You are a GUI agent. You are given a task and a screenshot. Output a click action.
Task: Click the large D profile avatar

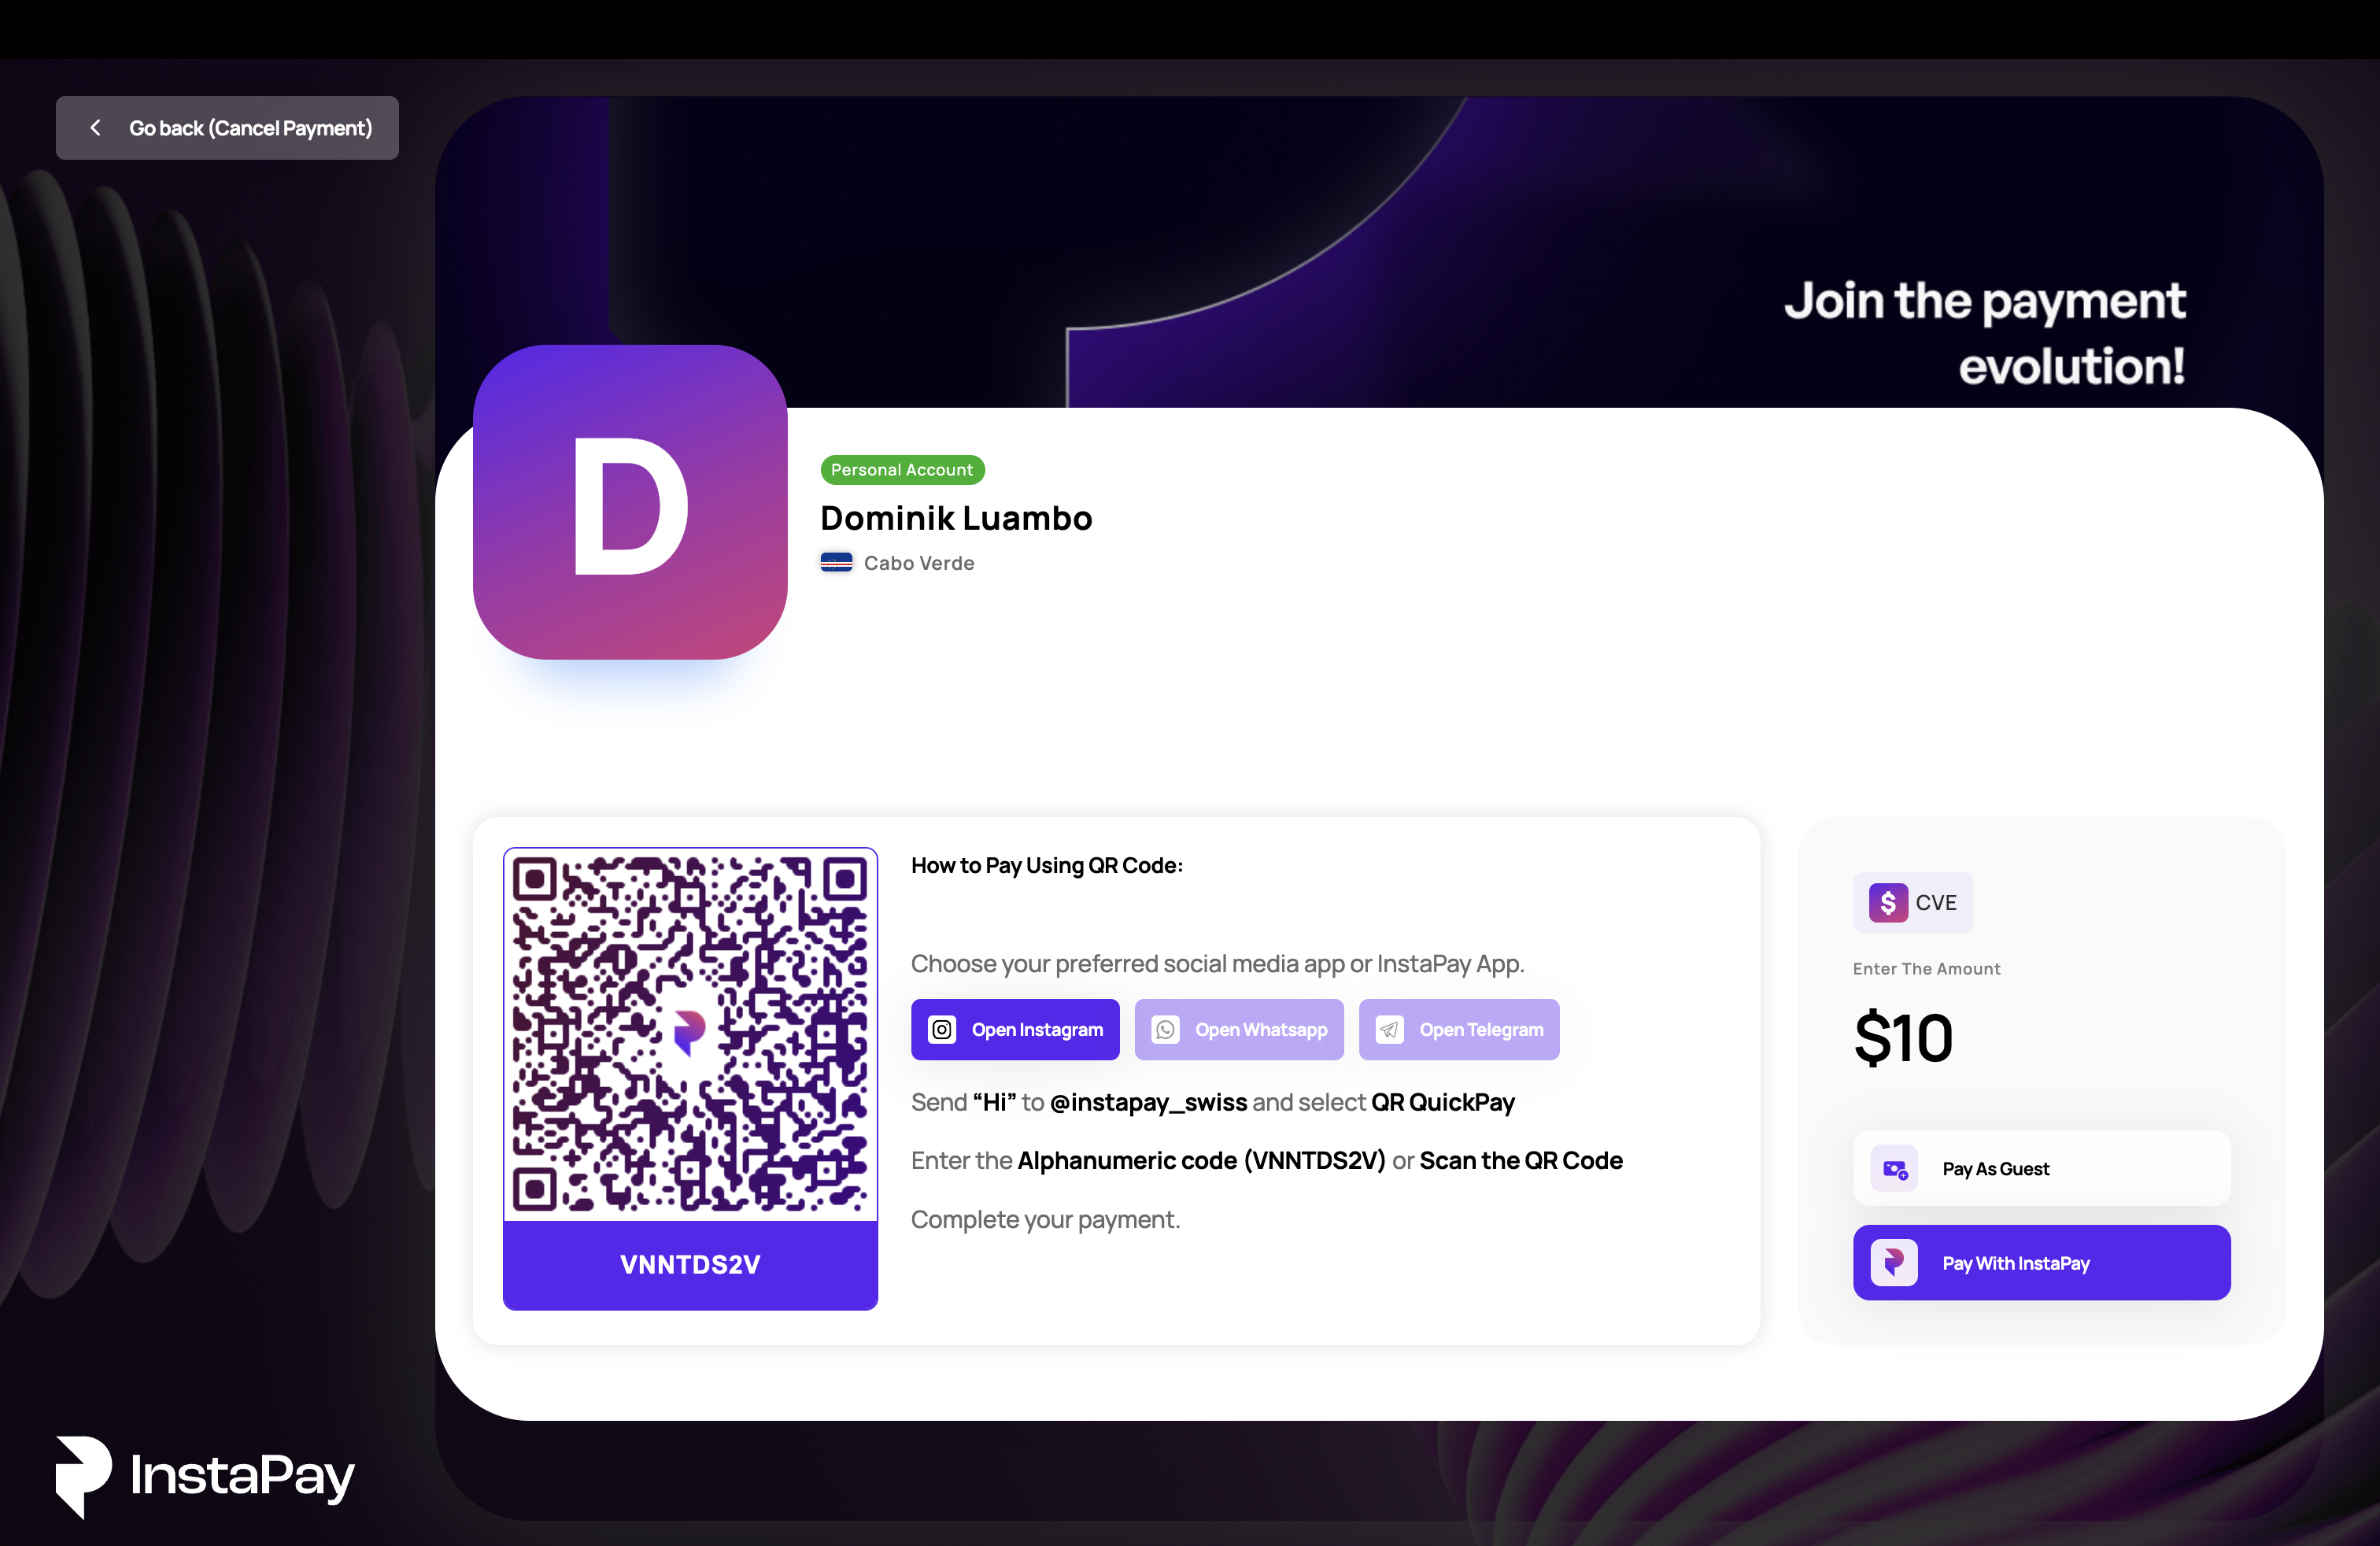[x=630, y=502]
